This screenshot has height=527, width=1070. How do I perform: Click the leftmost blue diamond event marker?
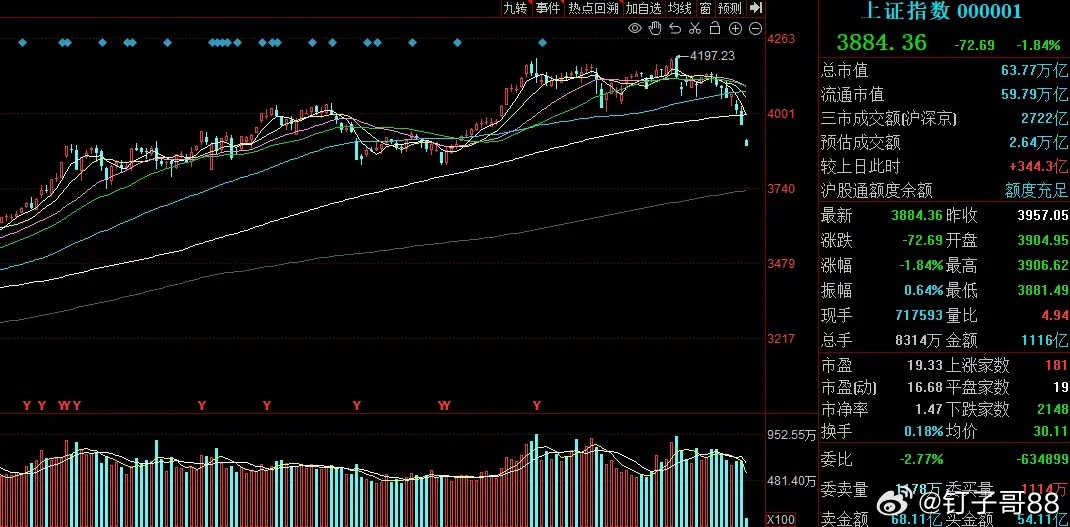pyautogui.click(x=23, y=43)
